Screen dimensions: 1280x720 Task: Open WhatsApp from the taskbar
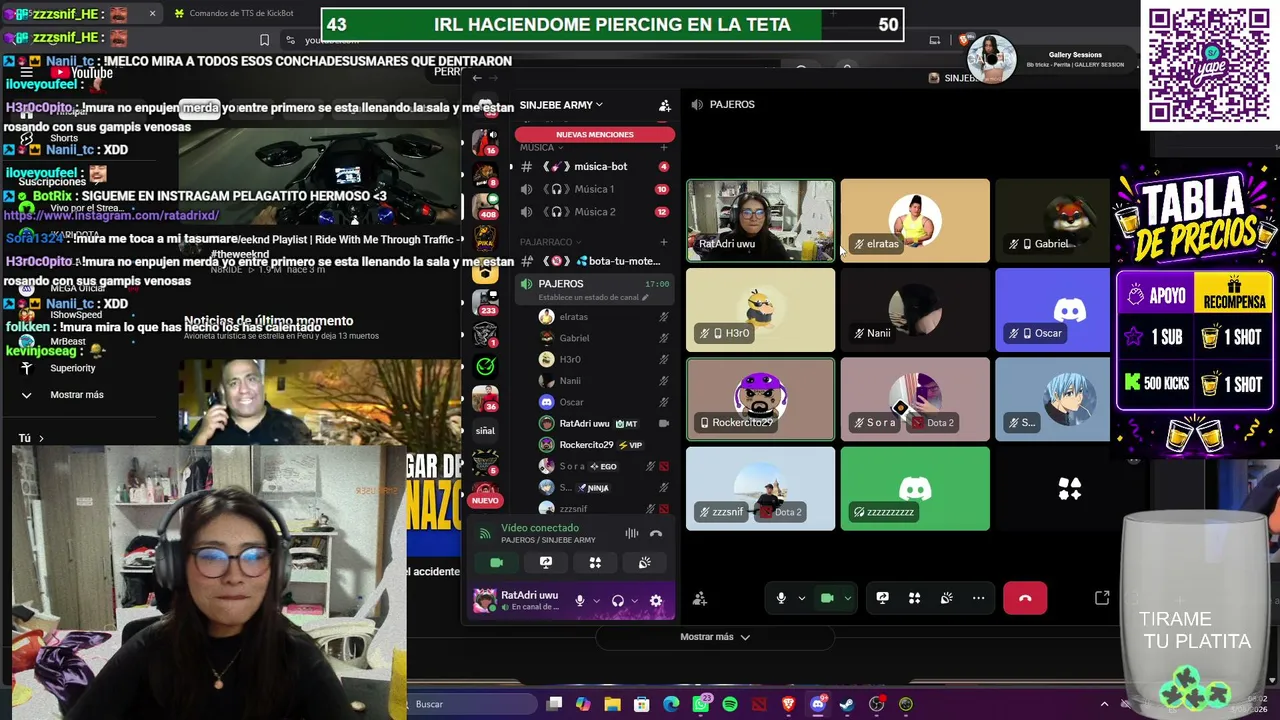coord(701,704)
